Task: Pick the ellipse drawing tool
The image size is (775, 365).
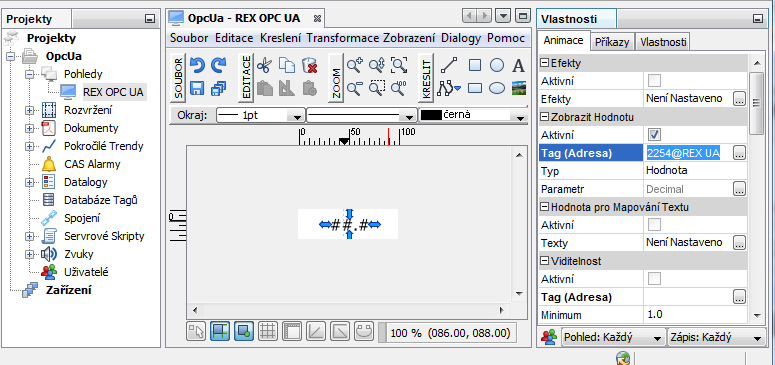Action: [x=497, y=89]
